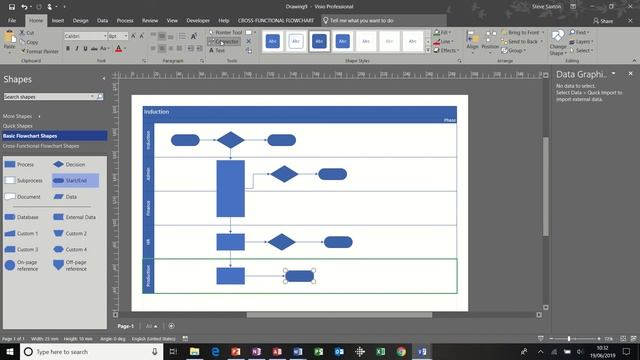Click the Position button

[x=490, y=42]
